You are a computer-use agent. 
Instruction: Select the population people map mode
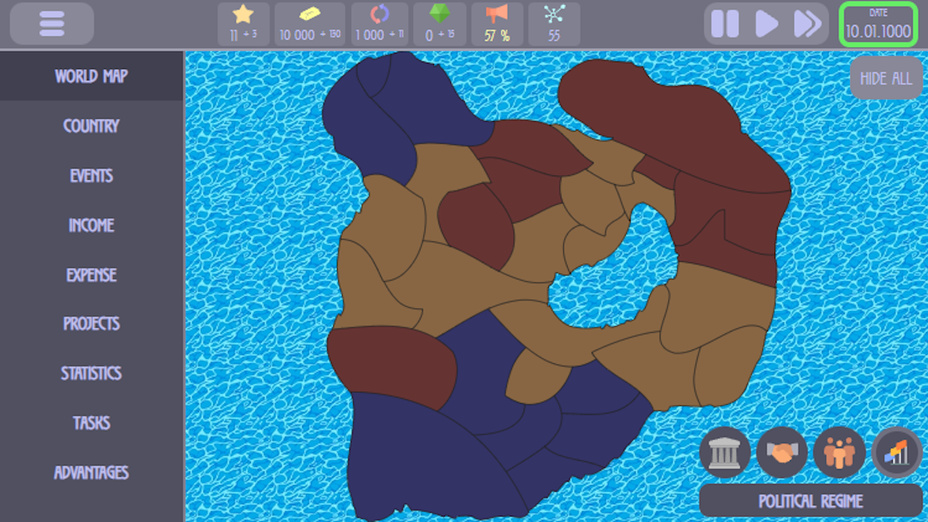click(839, 452)
